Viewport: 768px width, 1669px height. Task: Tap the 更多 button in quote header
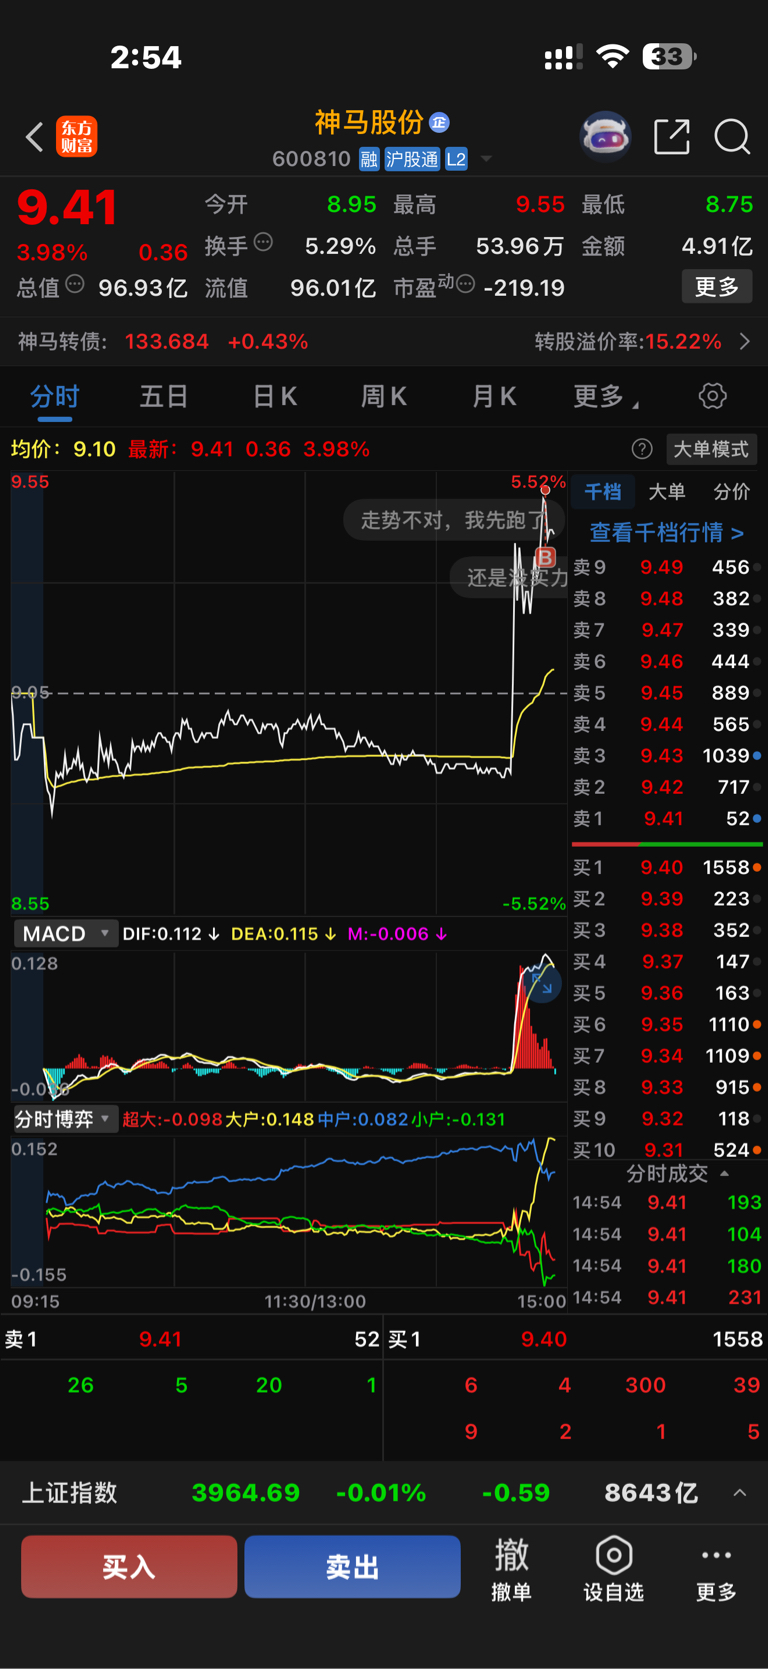(x=717, y=287)
